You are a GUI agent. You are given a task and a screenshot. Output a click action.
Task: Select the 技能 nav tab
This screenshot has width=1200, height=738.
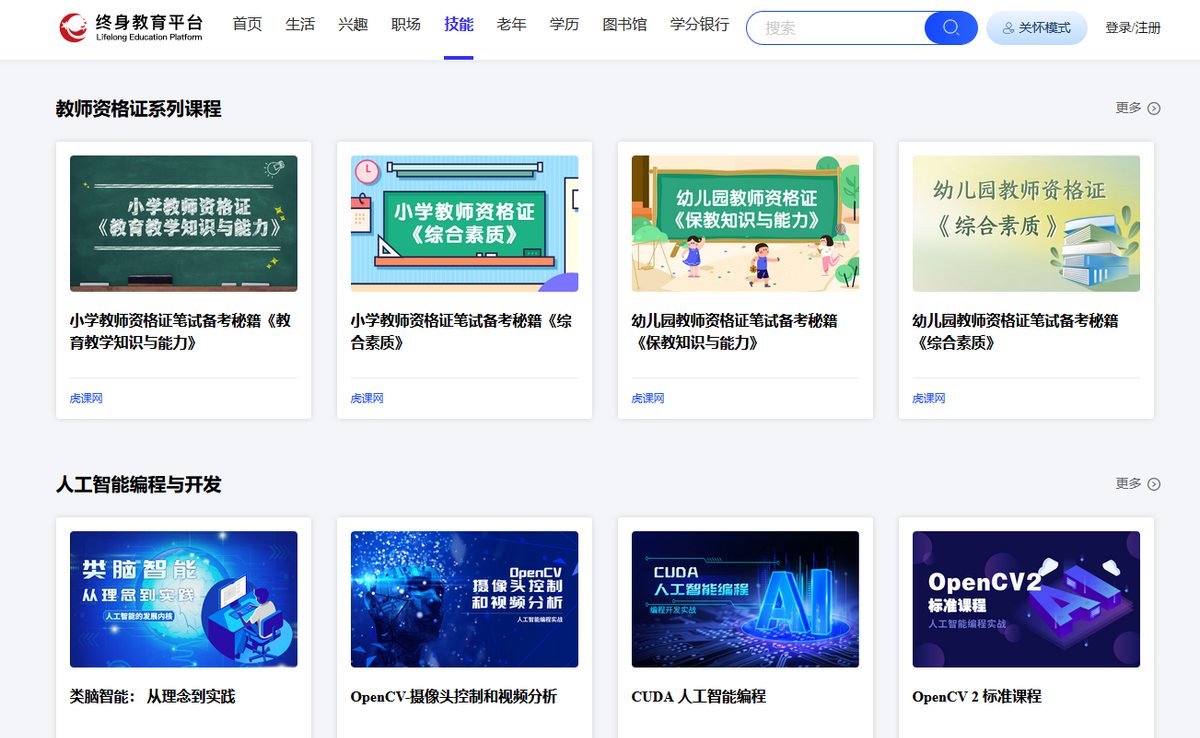pos(459,25)
